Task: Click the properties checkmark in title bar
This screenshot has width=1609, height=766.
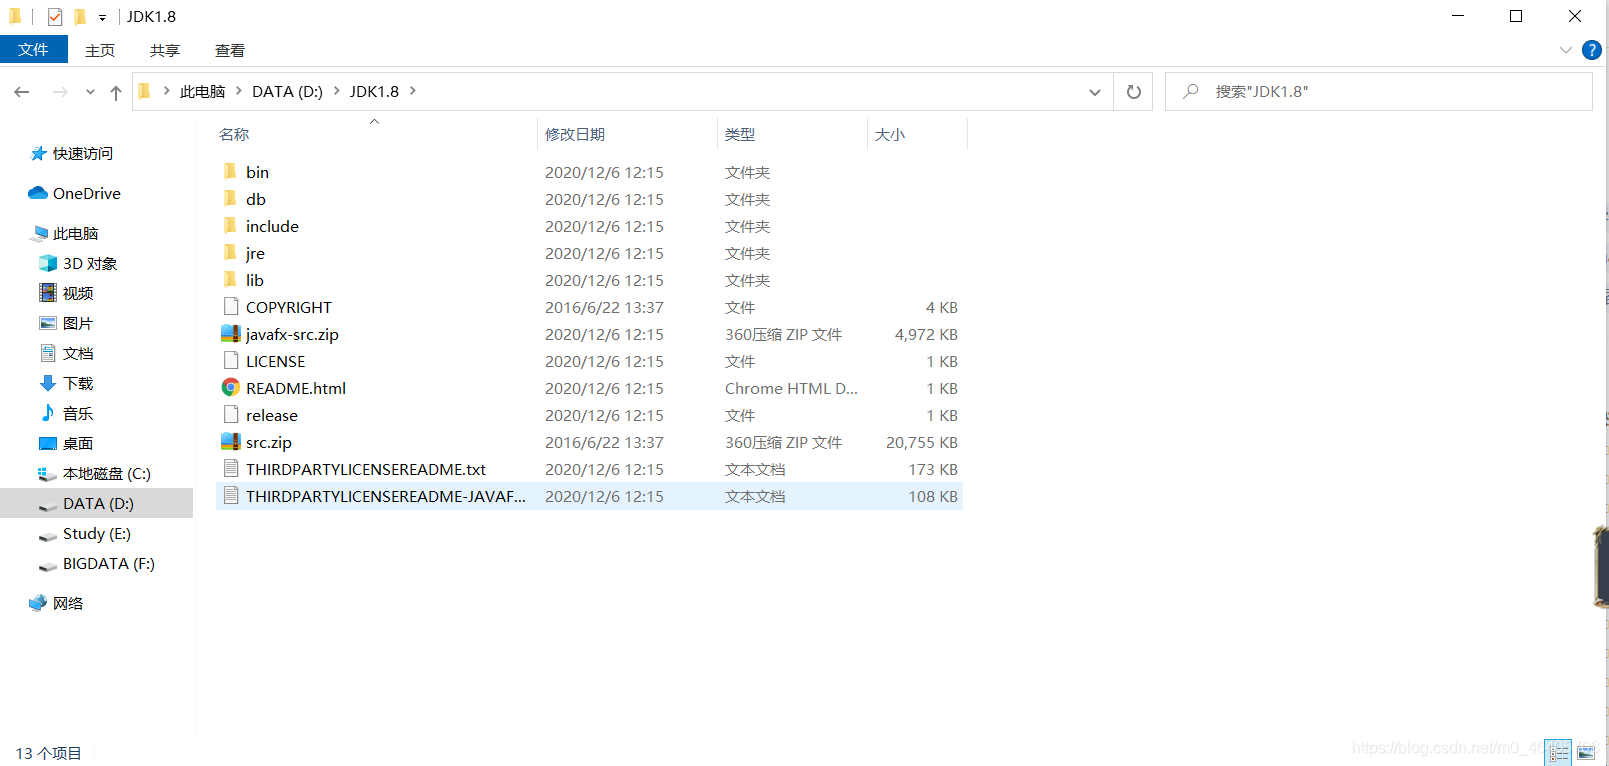Action: (x=55, y=16)
